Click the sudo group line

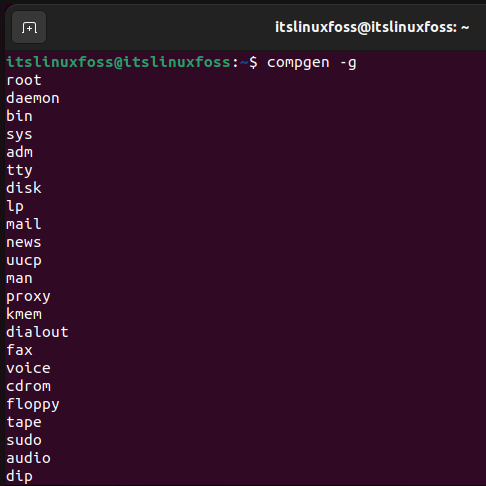tap(24, 440)
